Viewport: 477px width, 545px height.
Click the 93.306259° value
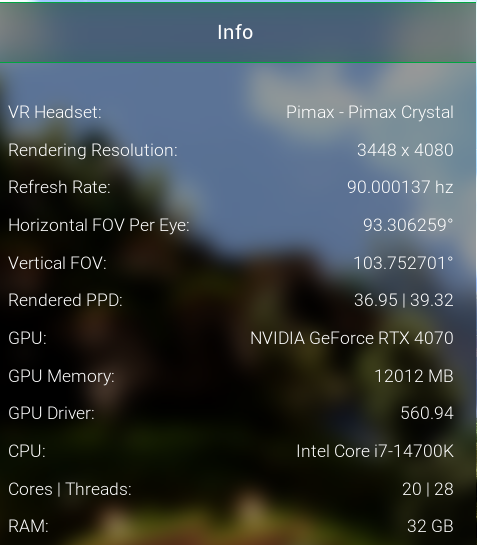[x=408, y=225]
